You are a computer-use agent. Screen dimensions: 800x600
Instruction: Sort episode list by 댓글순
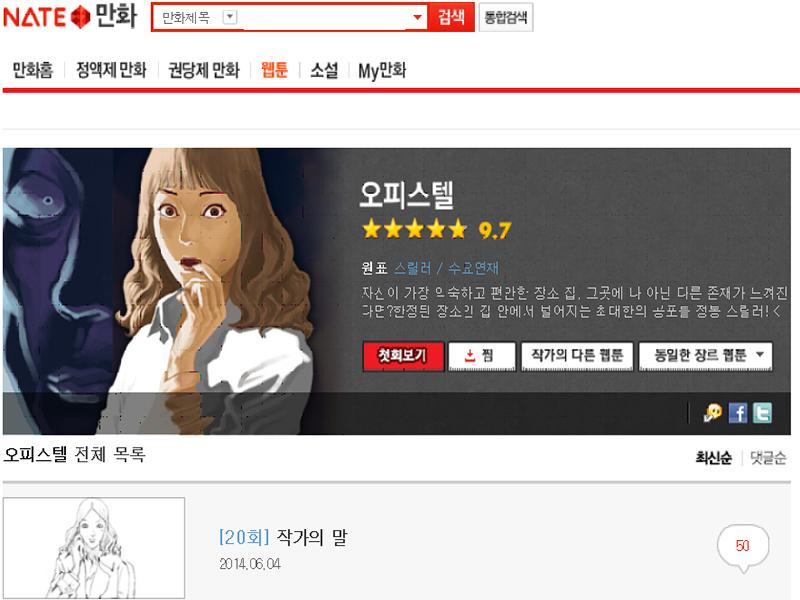(768, 458)
